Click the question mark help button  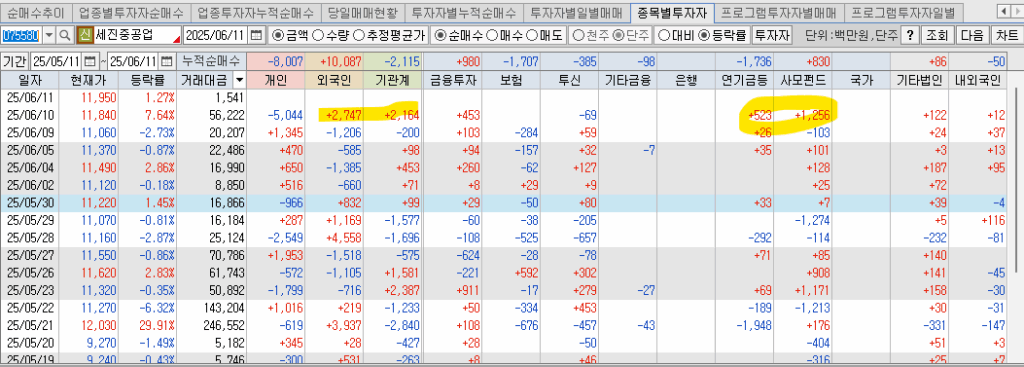(909, 35)
